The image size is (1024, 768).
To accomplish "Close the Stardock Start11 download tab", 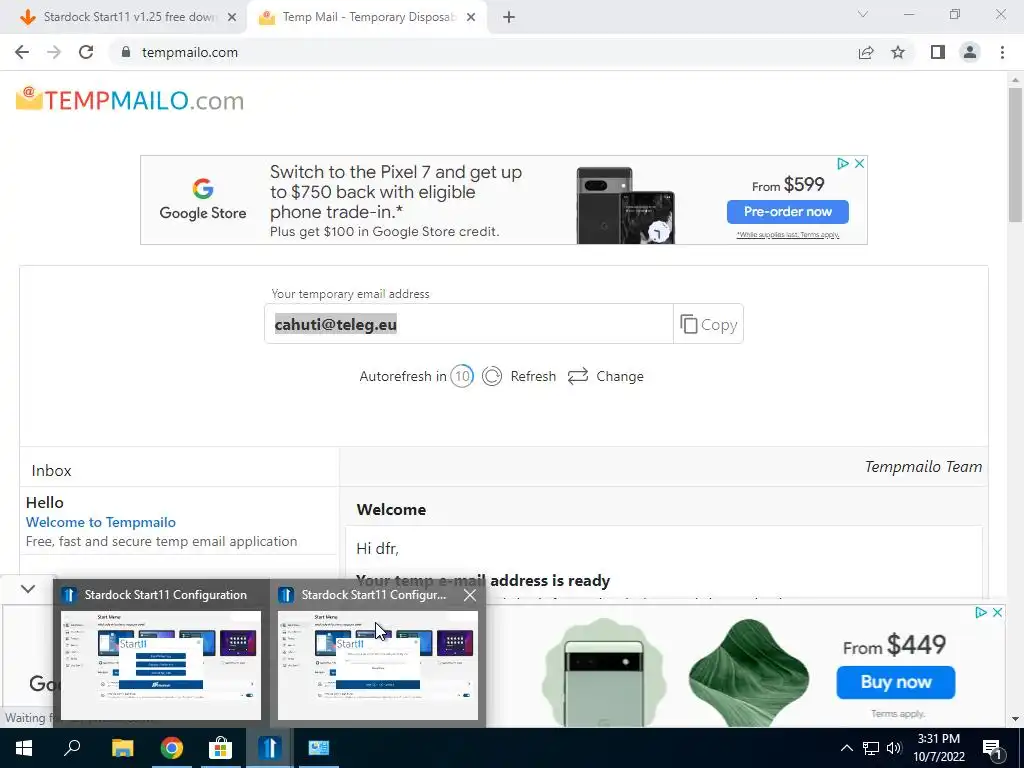I will pyautogui.click(x=232, y=18).
